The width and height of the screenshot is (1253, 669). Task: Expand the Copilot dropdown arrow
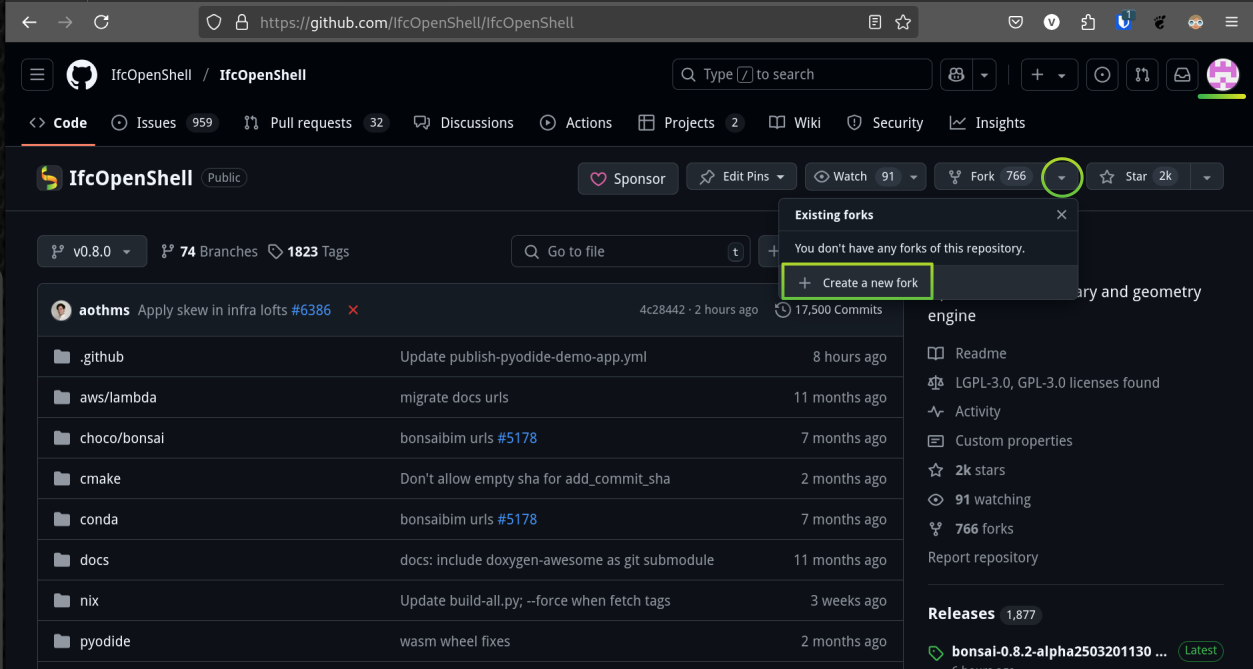pyautogui.click(x=985, y=75)
